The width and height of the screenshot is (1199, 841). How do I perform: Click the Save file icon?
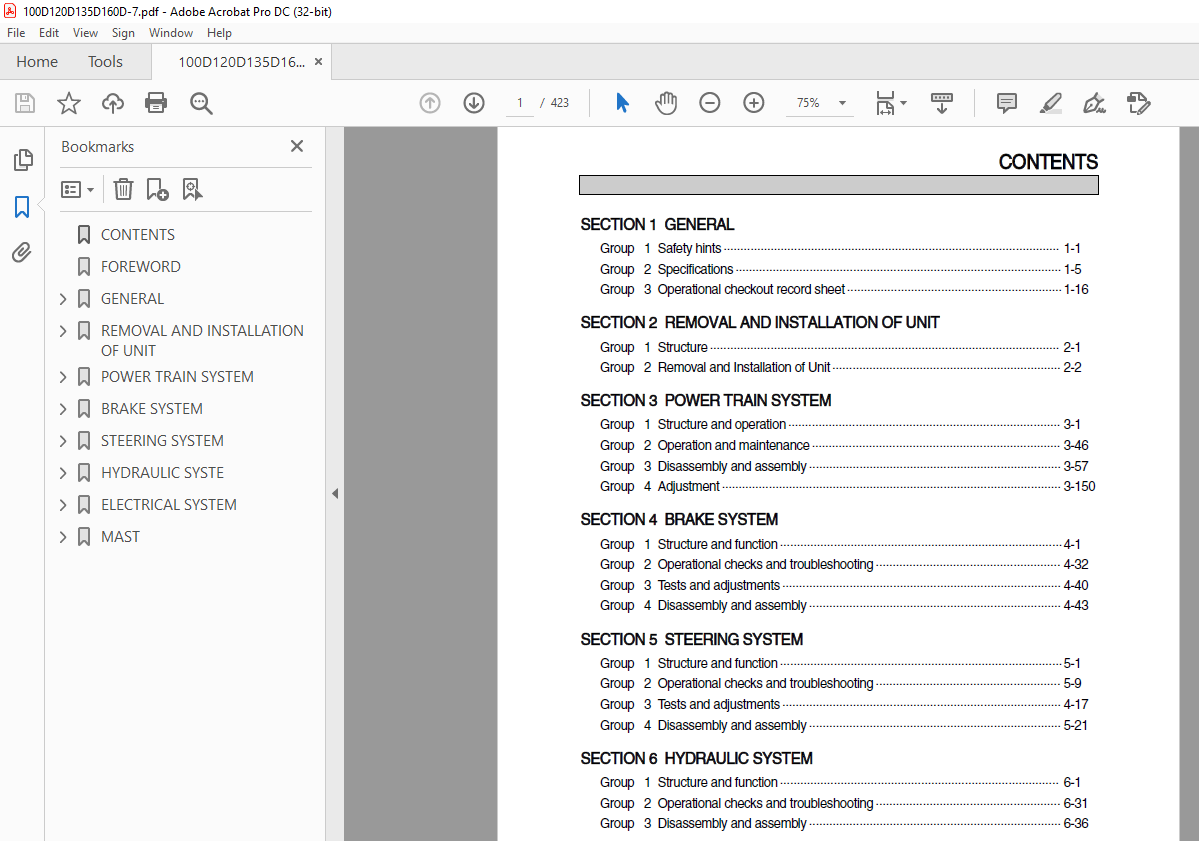(x=25, y=102)
